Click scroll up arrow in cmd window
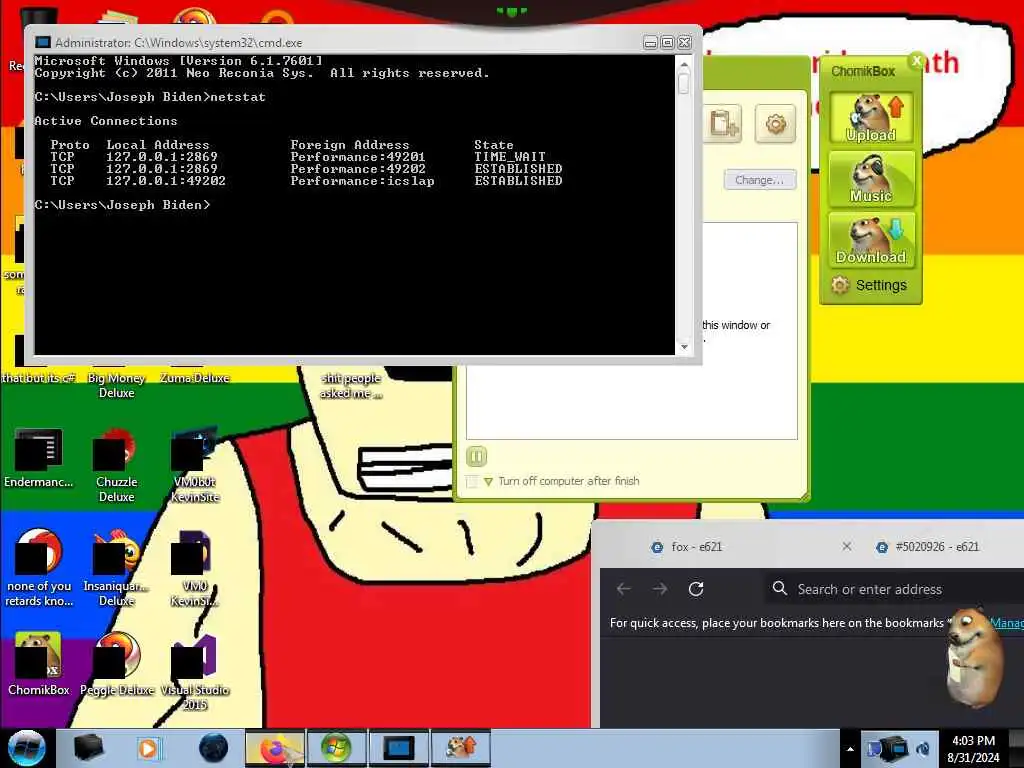Screen dimensions: 1024x768 [x=684, y=65]
